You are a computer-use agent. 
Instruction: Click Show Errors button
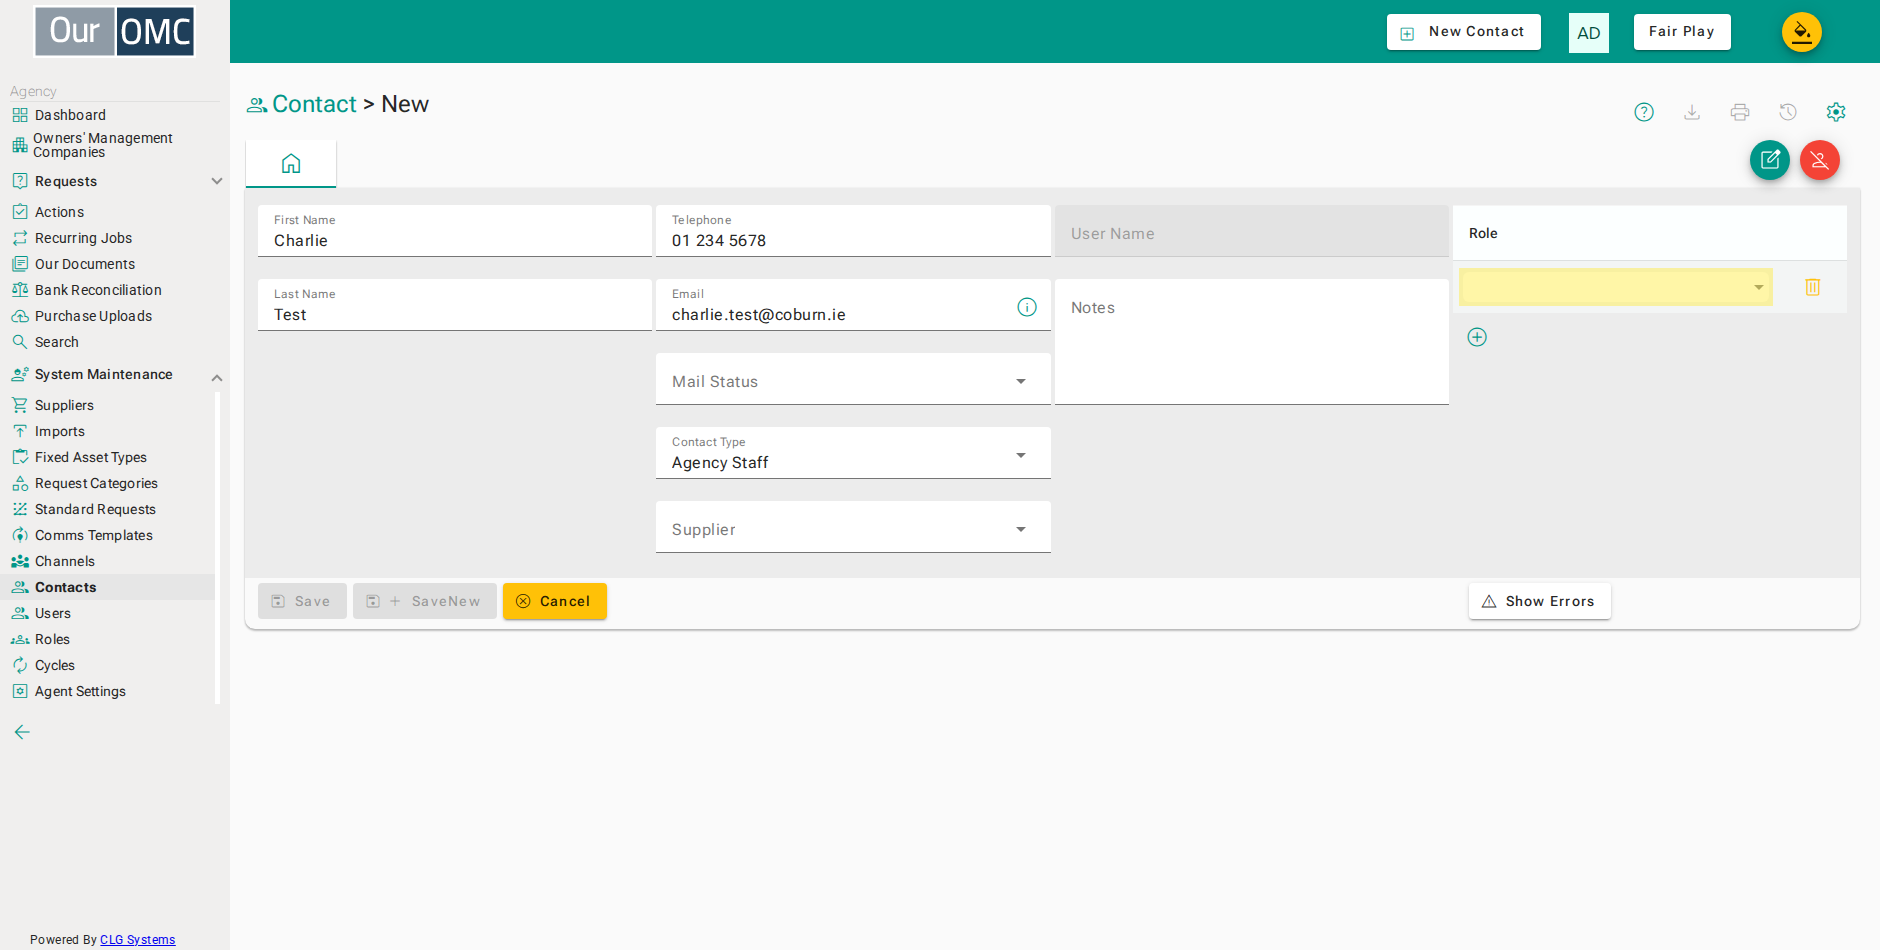[1540, 601]
